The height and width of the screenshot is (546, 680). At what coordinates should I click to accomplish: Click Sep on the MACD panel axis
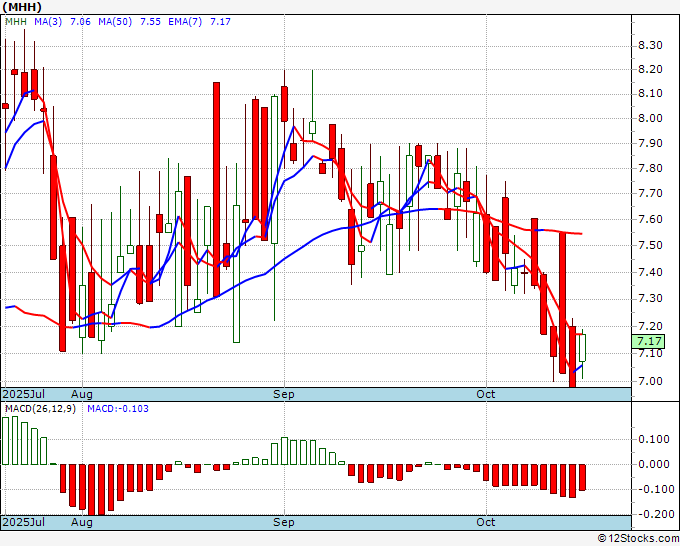point(284,522)
